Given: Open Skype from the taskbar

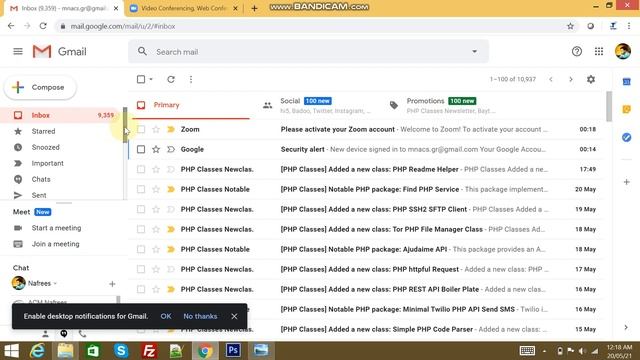Looking at the screenshot, I should (121, 351).
